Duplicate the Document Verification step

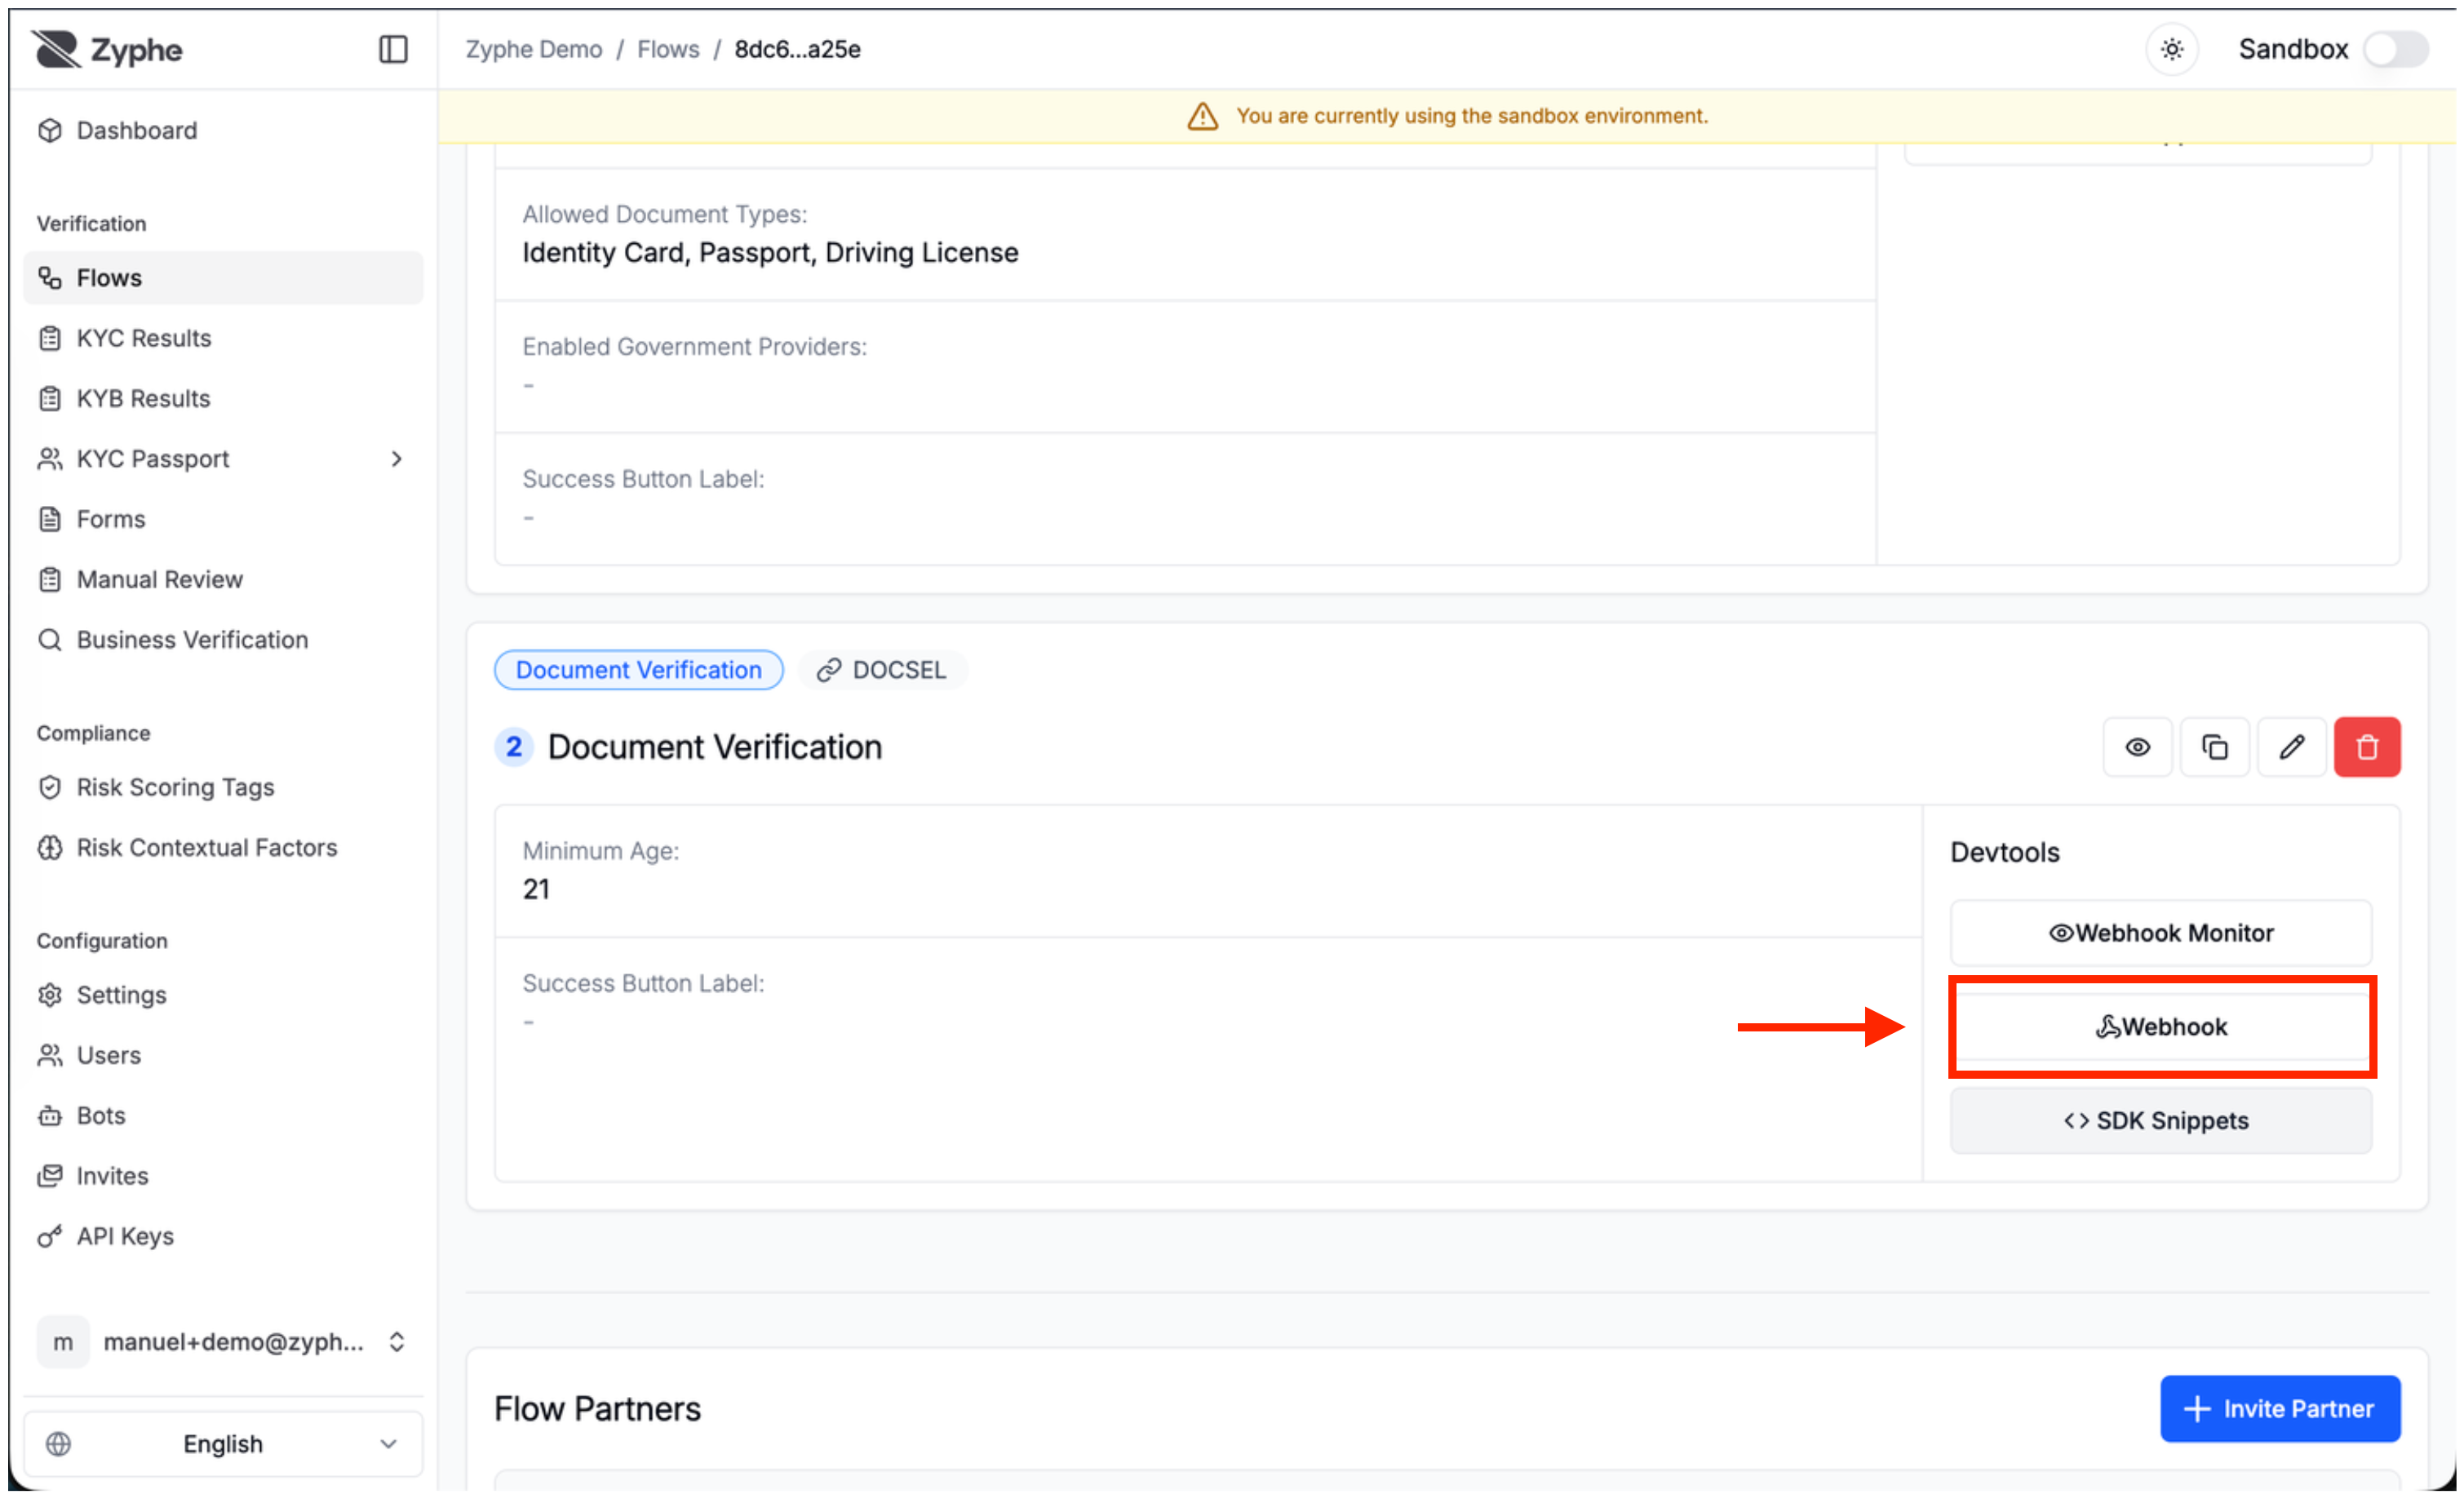pyautogui.click(x=2214, y=747)
